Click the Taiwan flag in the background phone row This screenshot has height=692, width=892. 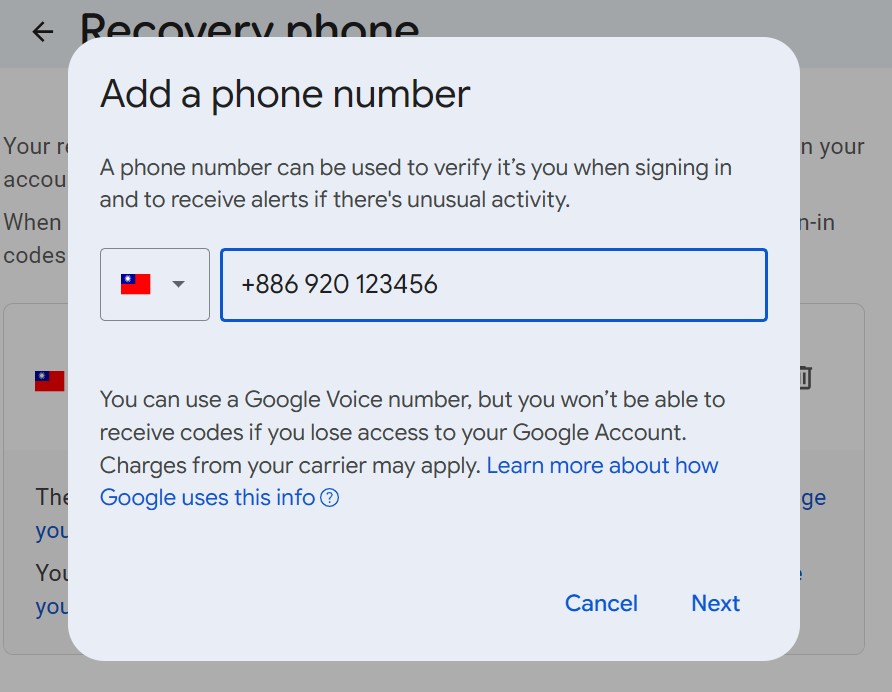pyautogui.click(x=48, y=378)
